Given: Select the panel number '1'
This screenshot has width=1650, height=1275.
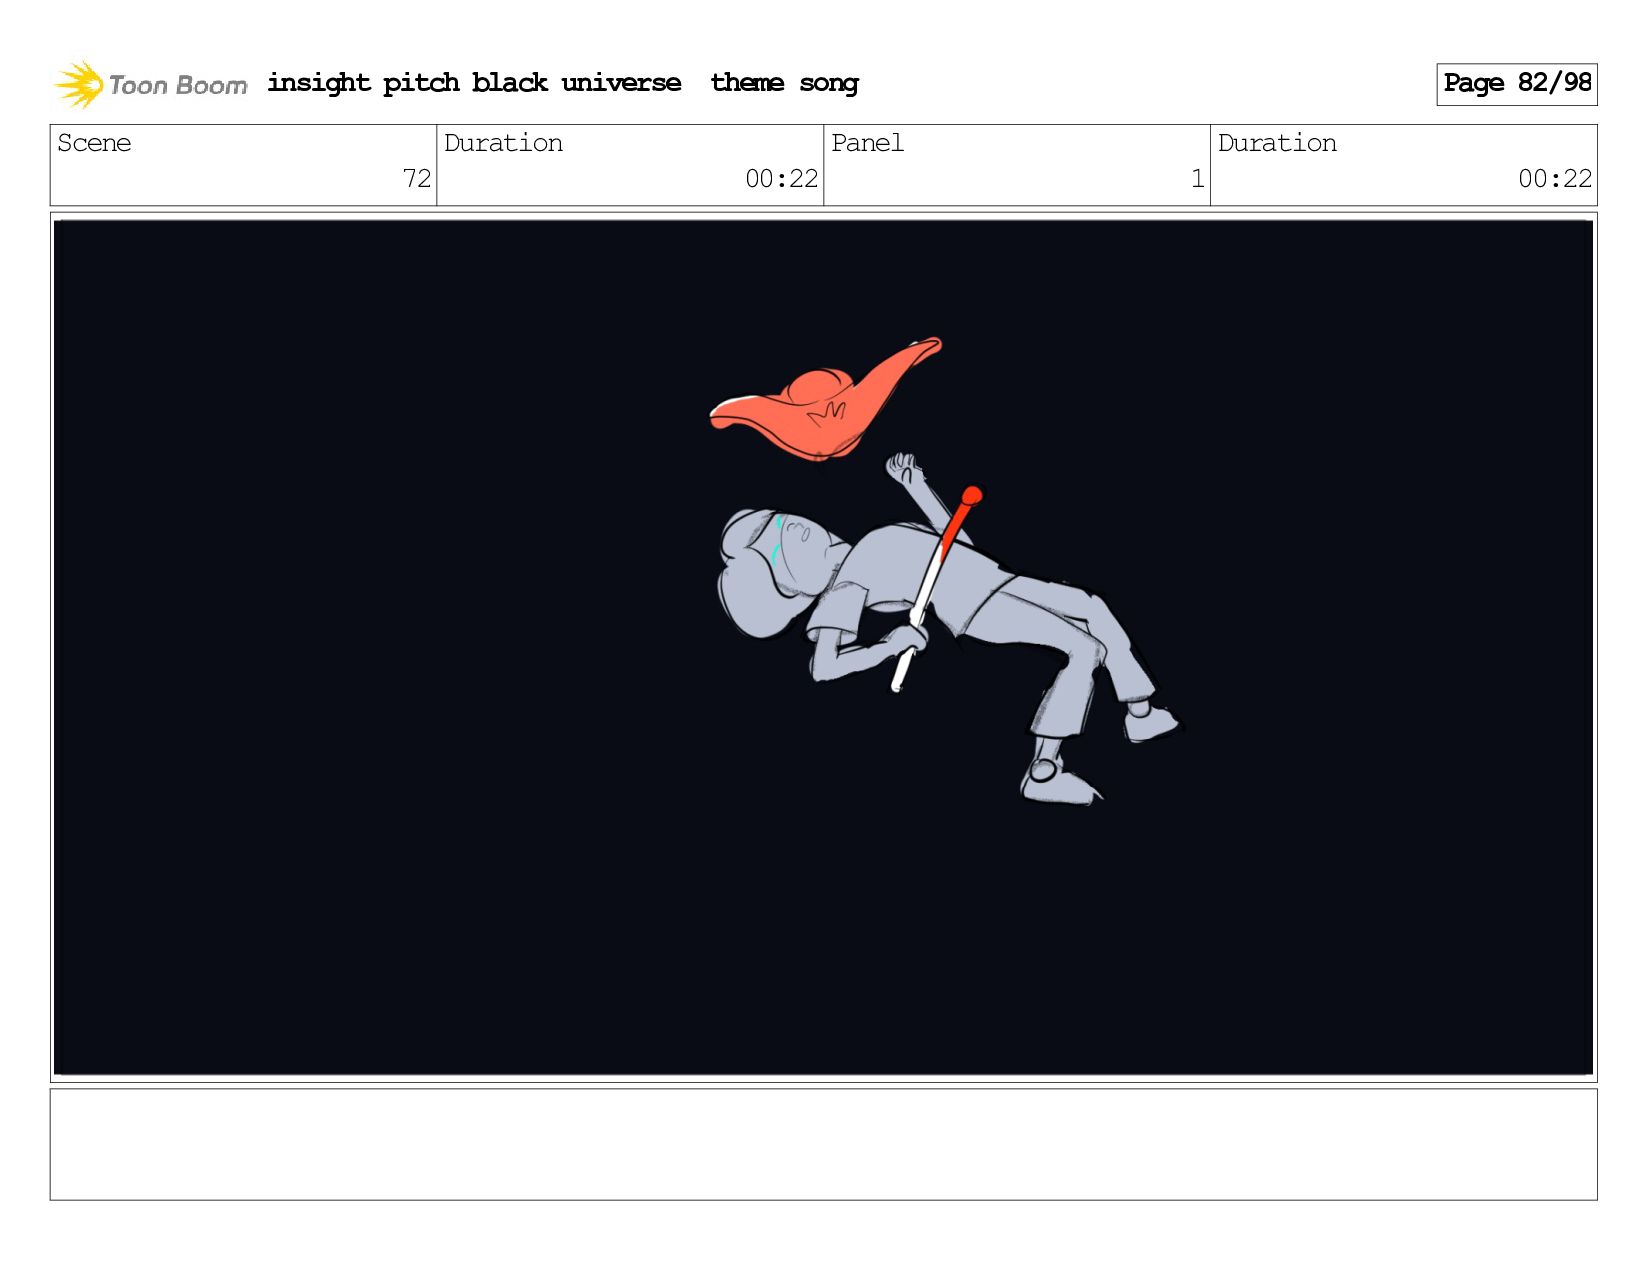Looking at the screenshot, I should (x=1197, y=179).
